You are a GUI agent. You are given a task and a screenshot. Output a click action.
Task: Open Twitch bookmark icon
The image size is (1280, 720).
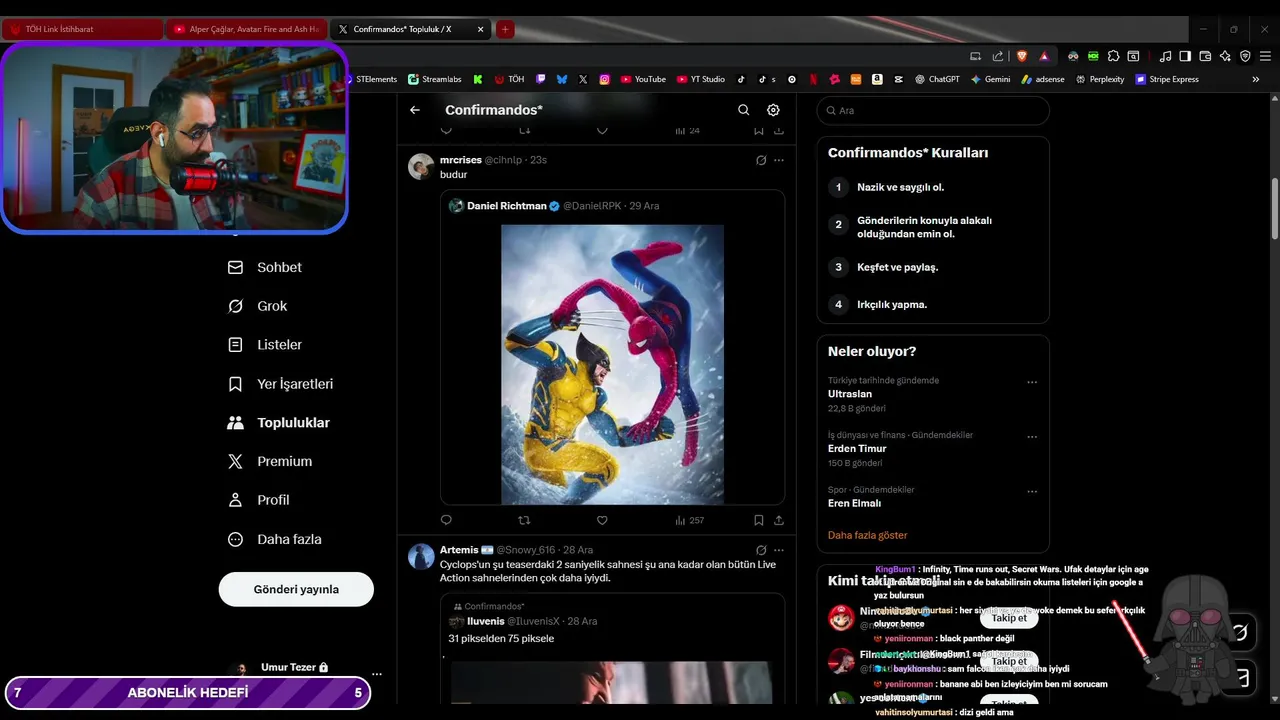[541, 79]
